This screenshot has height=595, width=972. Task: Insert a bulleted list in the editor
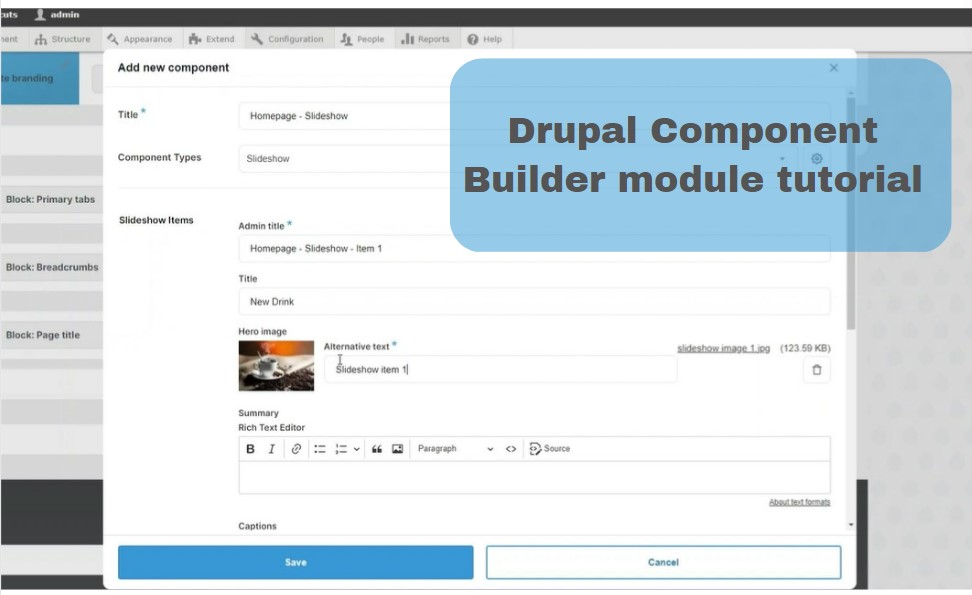coord(320,449)
